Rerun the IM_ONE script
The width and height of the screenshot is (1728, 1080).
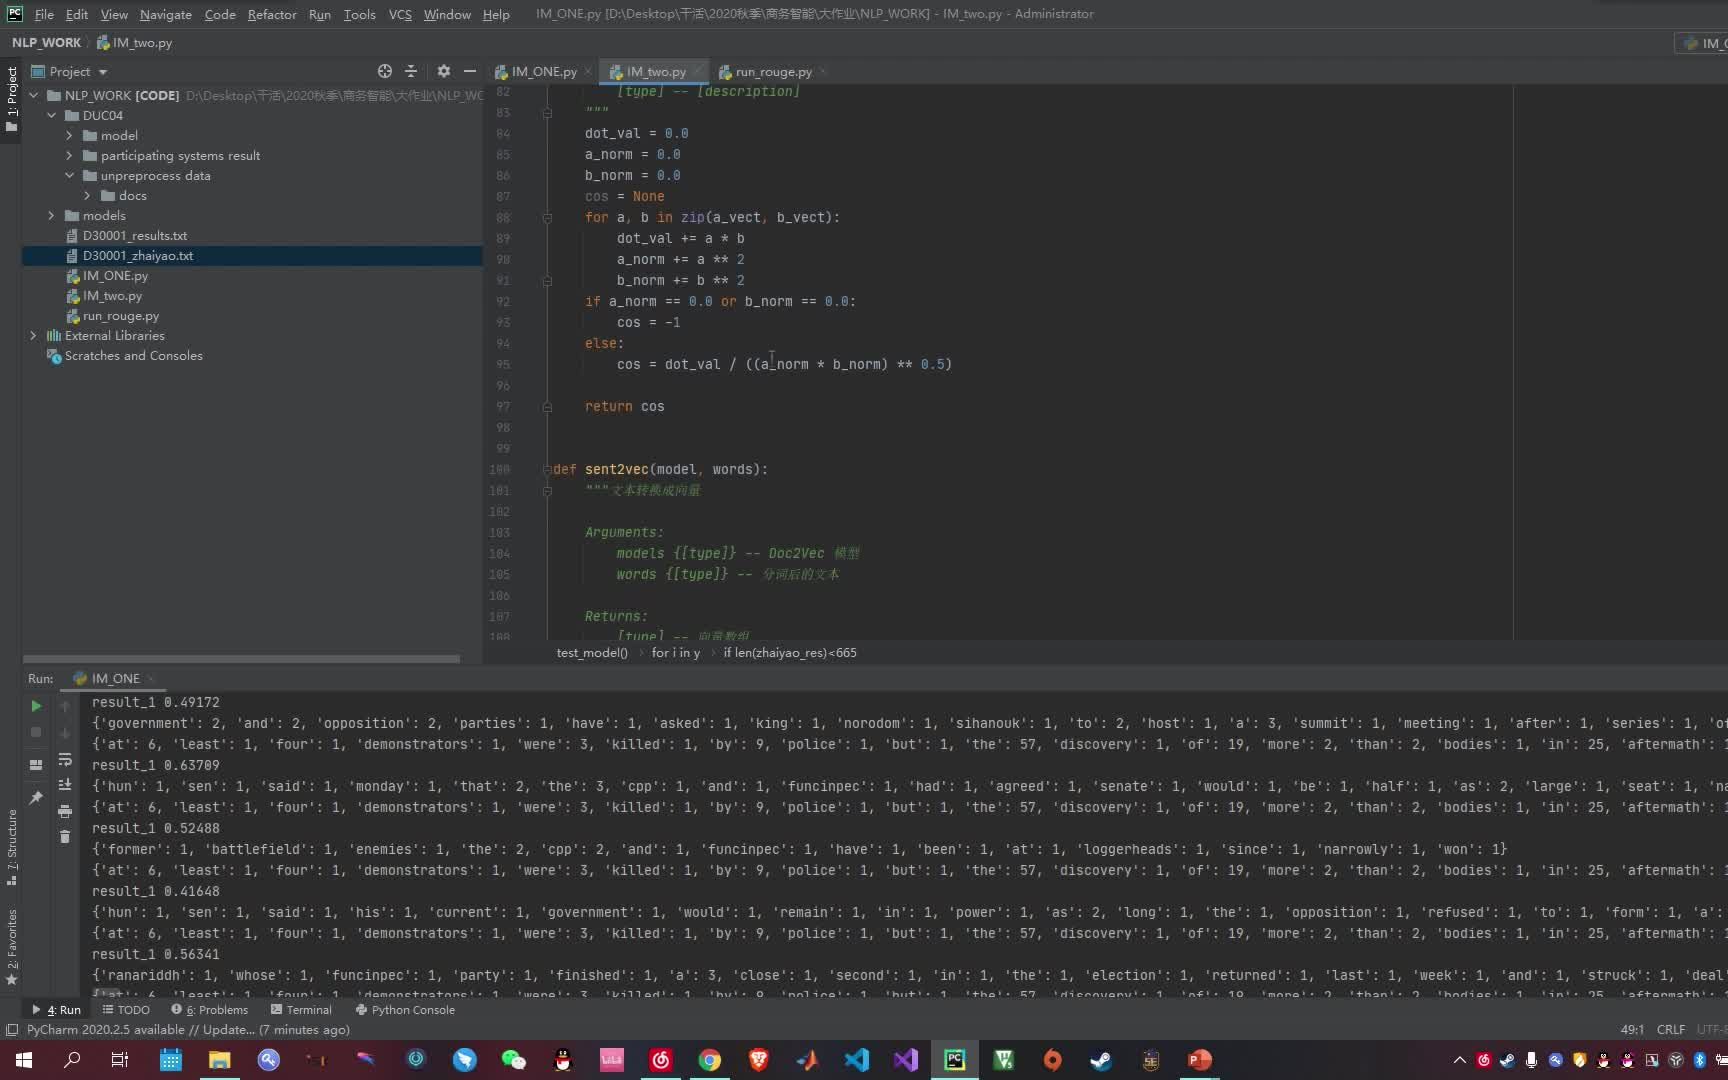pyautogui.click(x=37, y=707)
